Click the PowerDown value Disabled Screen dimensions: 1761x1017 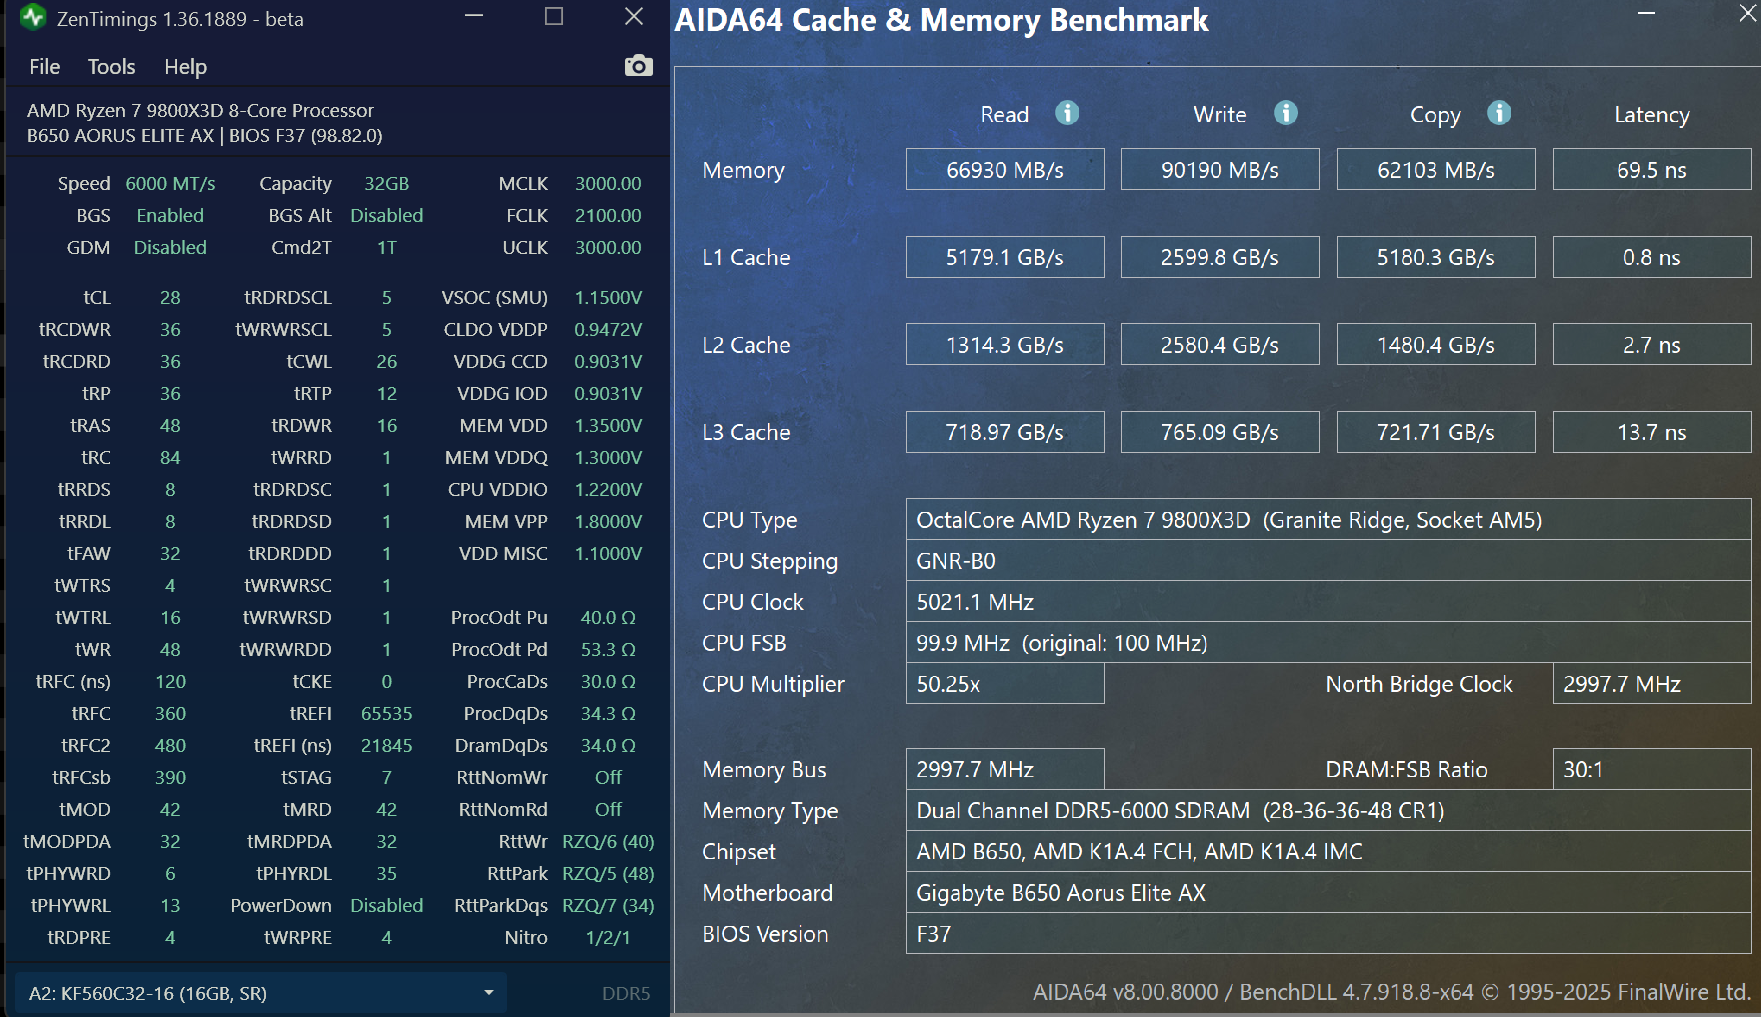386,905
